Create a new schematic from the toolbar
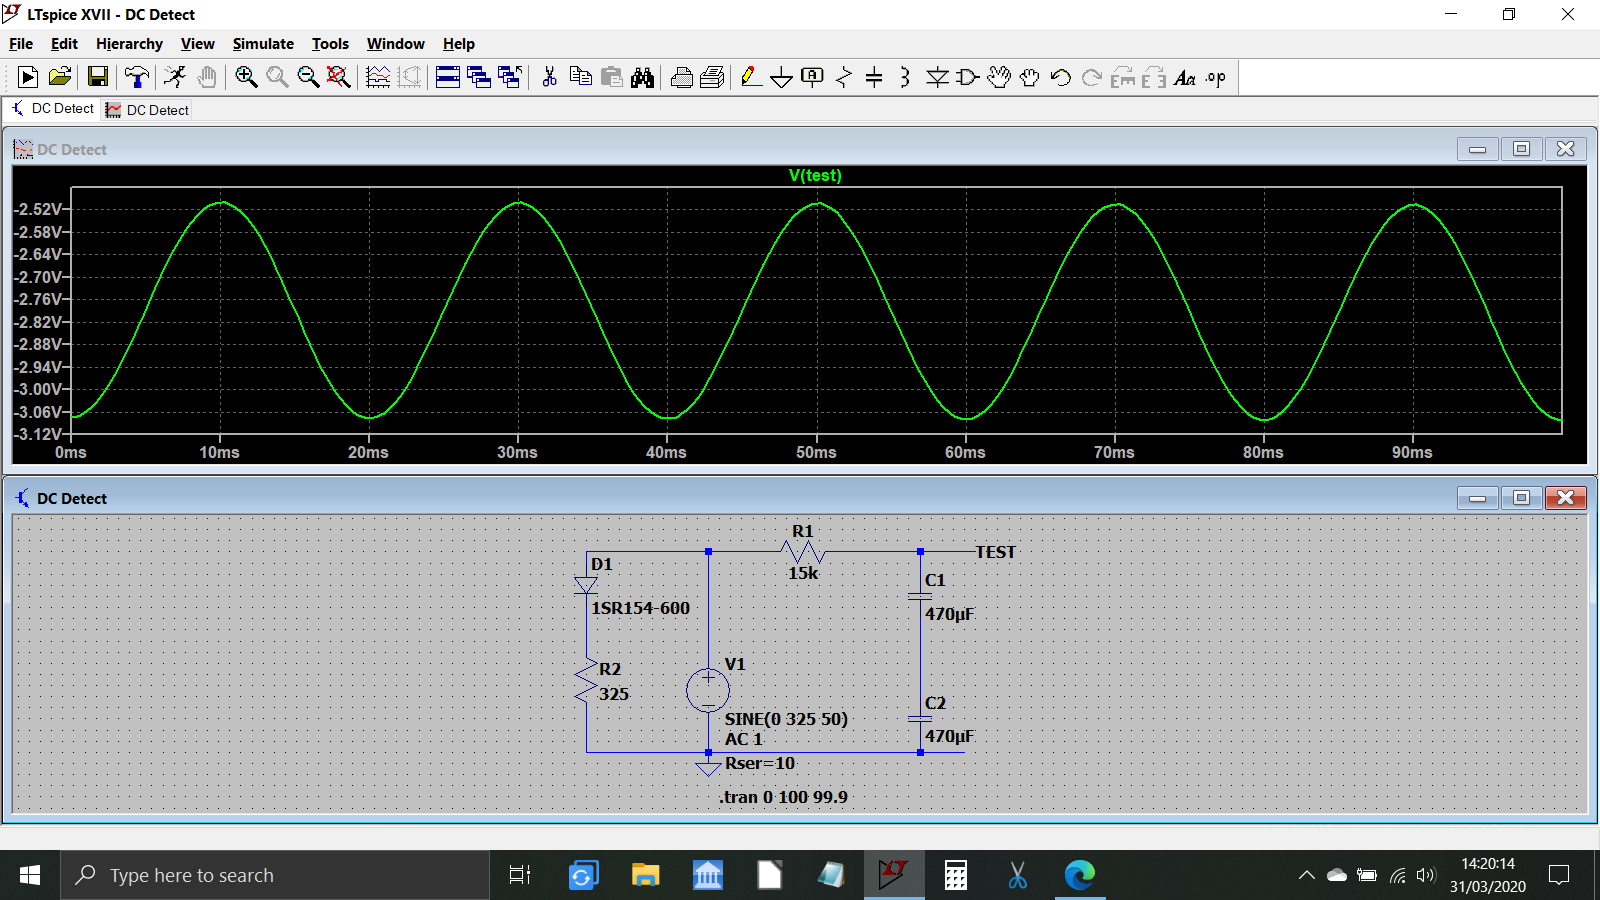Viewport: 1600px width, 900px height. click(x=28, y=77)
